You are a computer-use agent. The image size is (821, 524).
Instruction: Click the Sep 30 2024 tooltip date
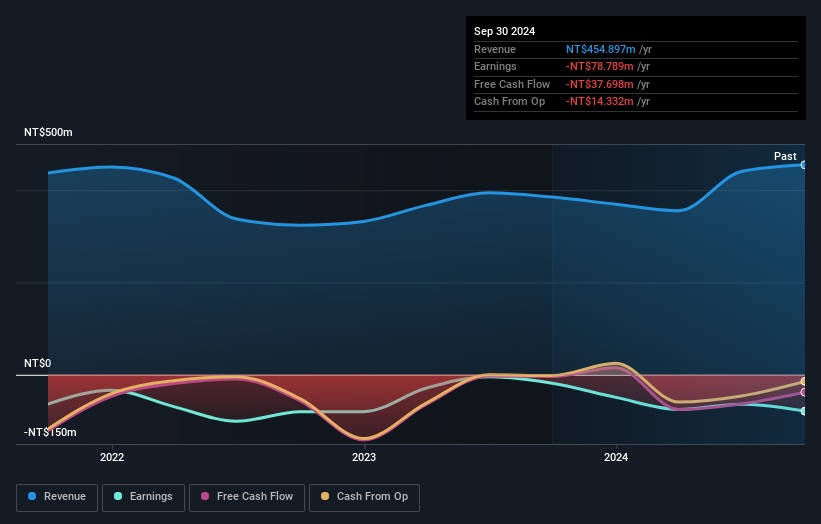(x=504, y=31)
